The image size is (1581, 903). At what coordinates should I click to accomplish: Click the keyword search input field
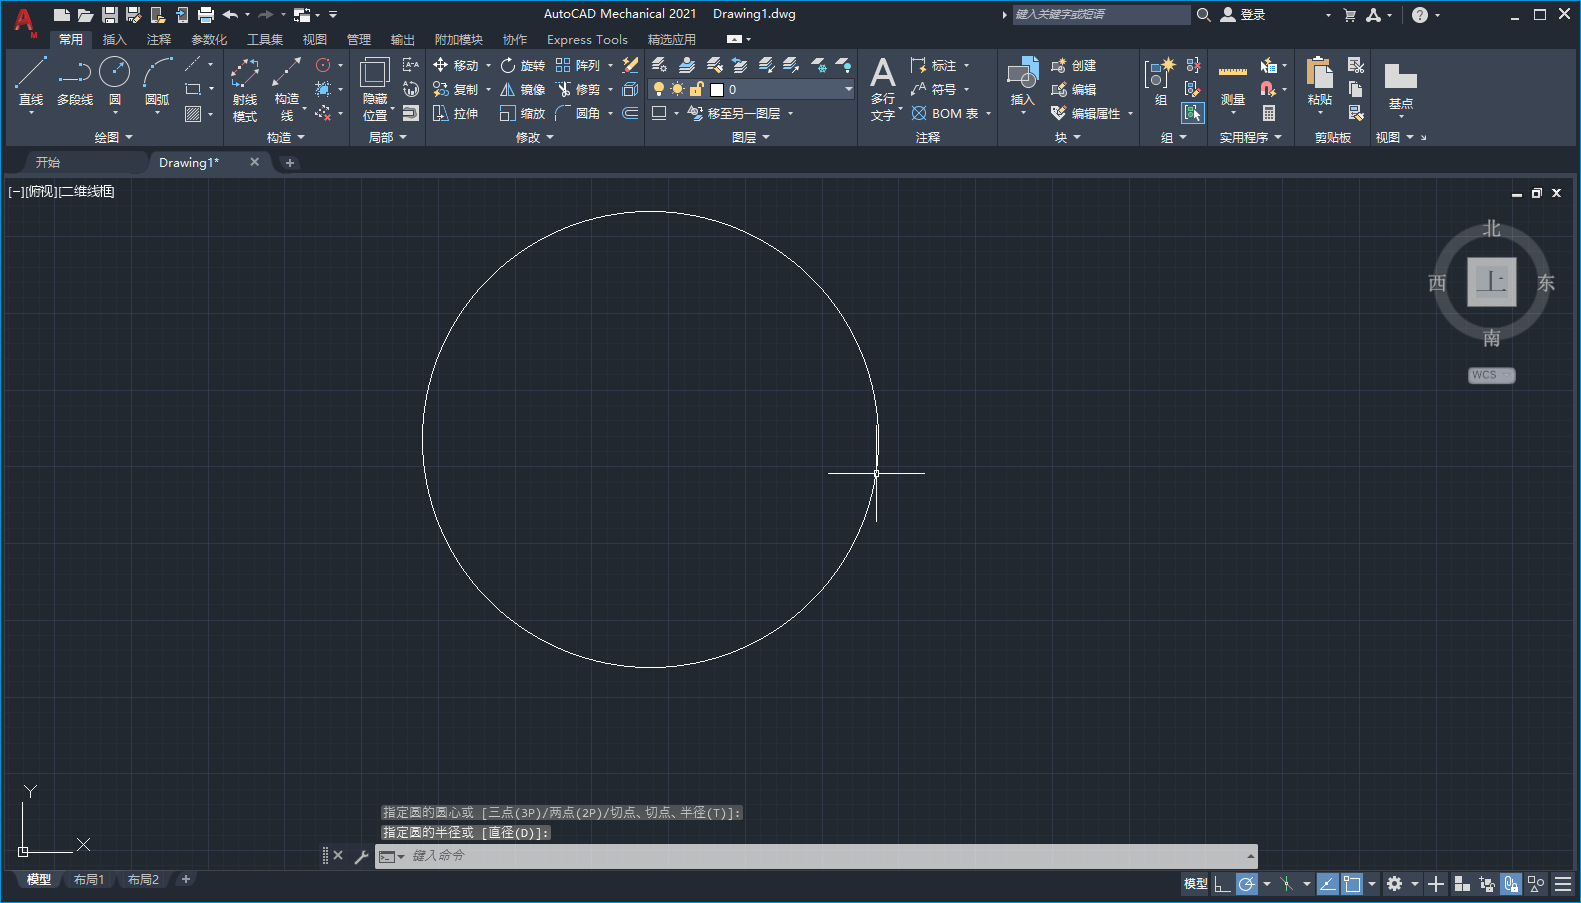click(x=1100, y=14)
